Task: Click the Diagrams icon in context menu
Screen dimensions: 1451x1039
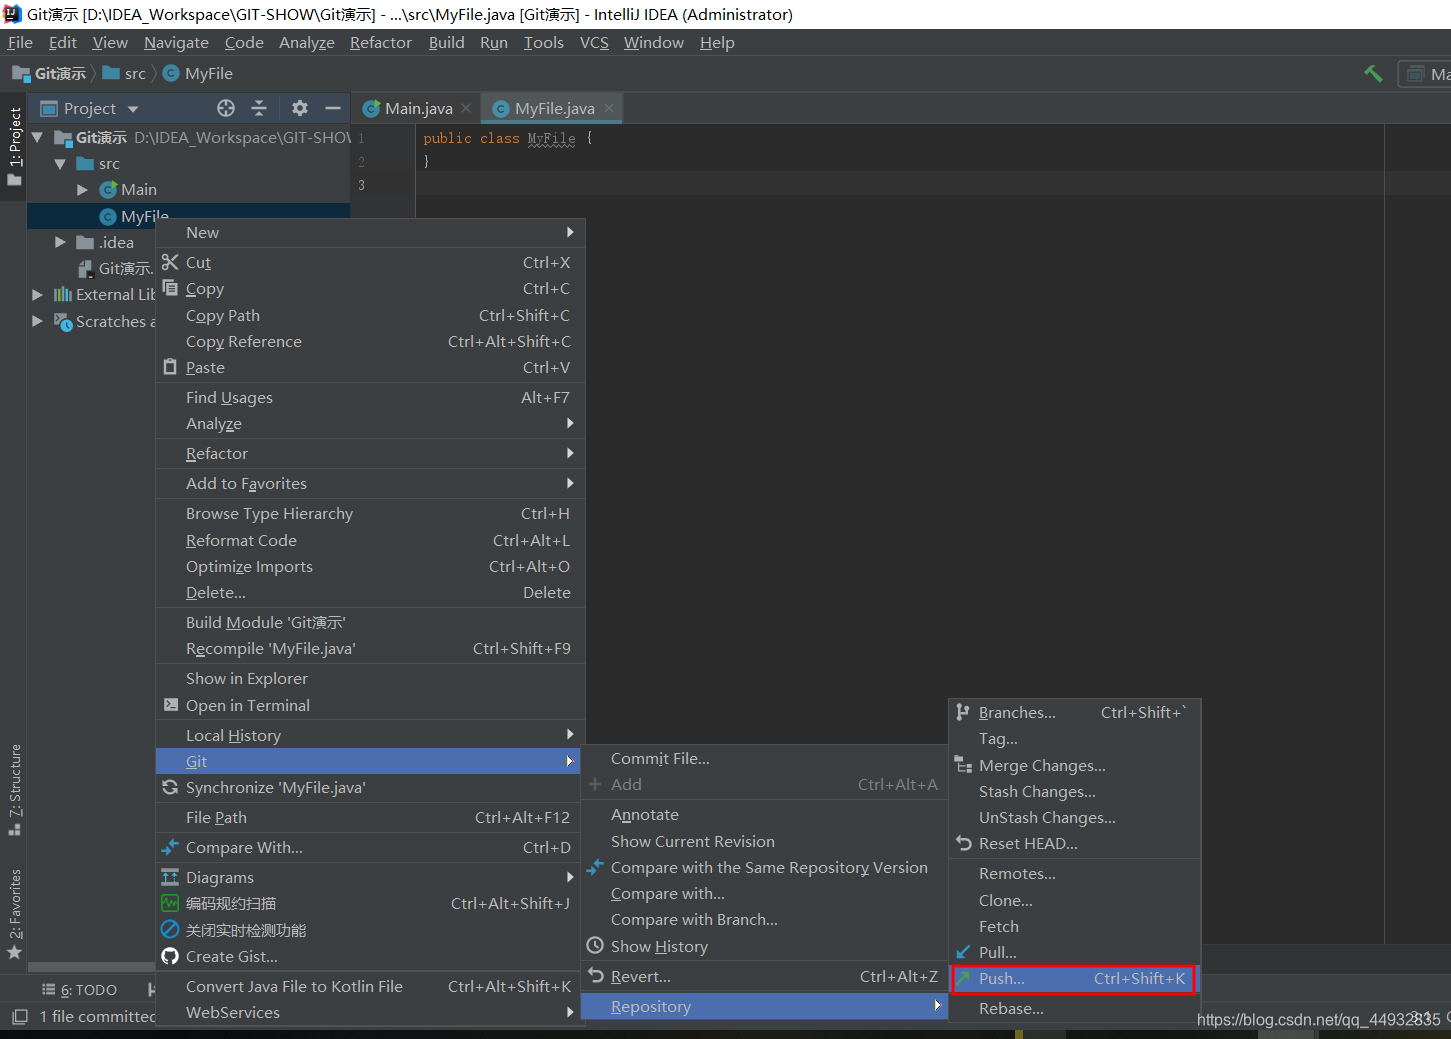Action: coord(170,877)
